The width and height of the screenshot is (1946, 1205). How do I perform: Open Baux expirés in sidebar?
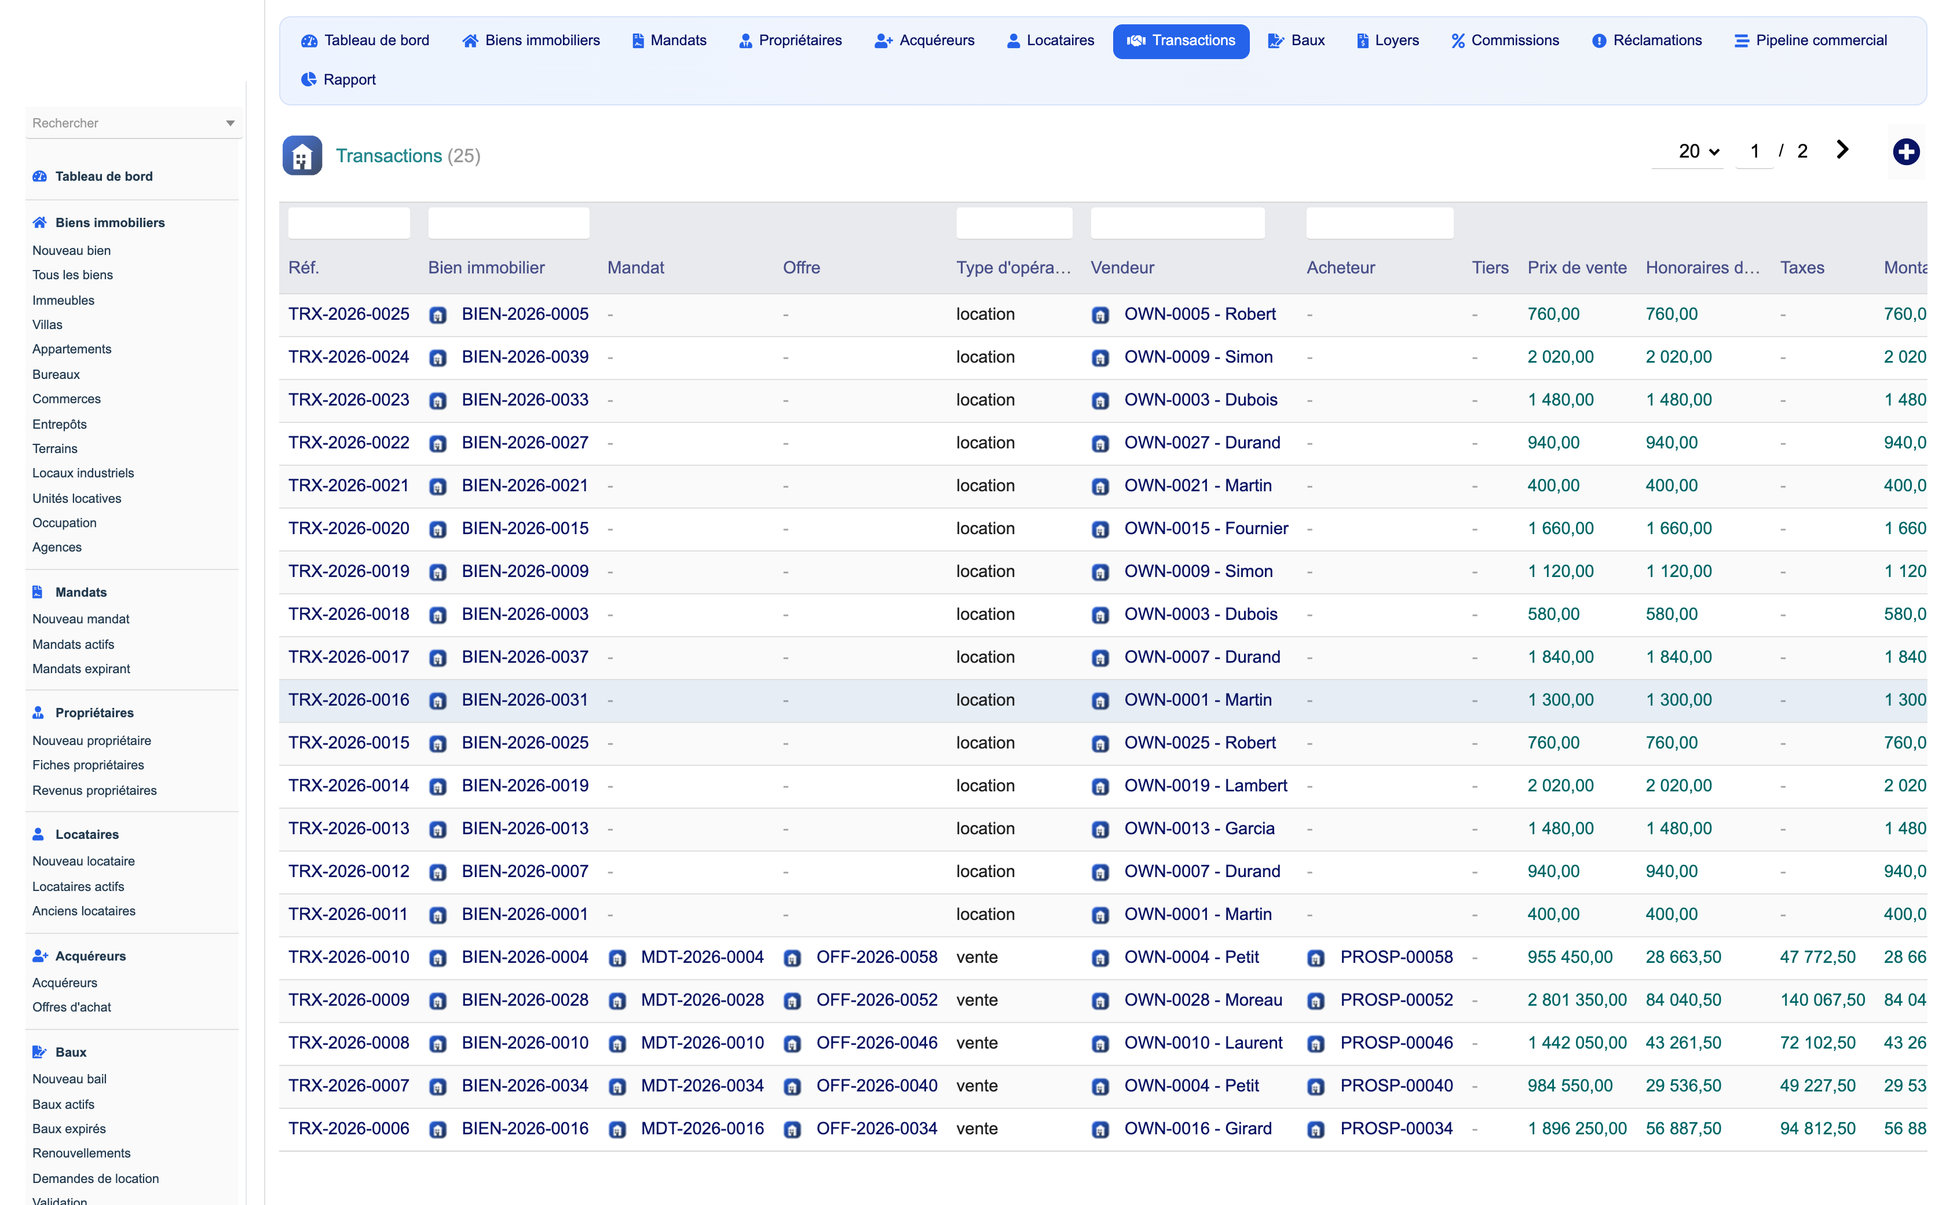69,1129
